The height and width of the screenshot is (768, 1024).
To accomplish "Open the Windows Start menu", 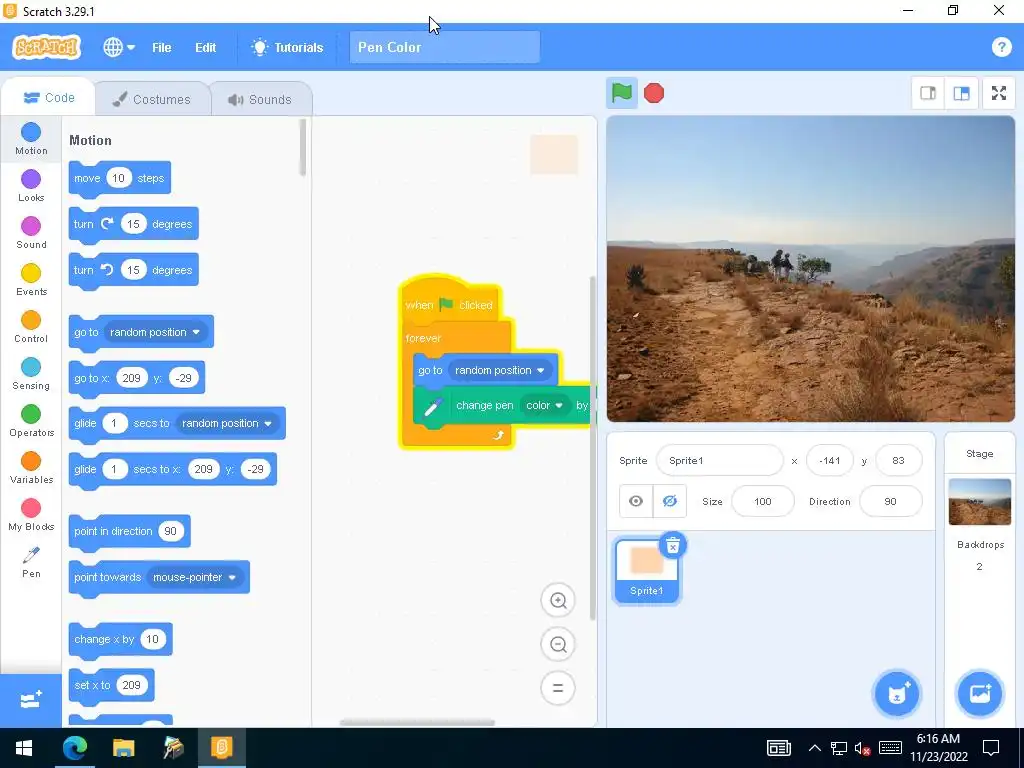I will click(x=24, y=748).
